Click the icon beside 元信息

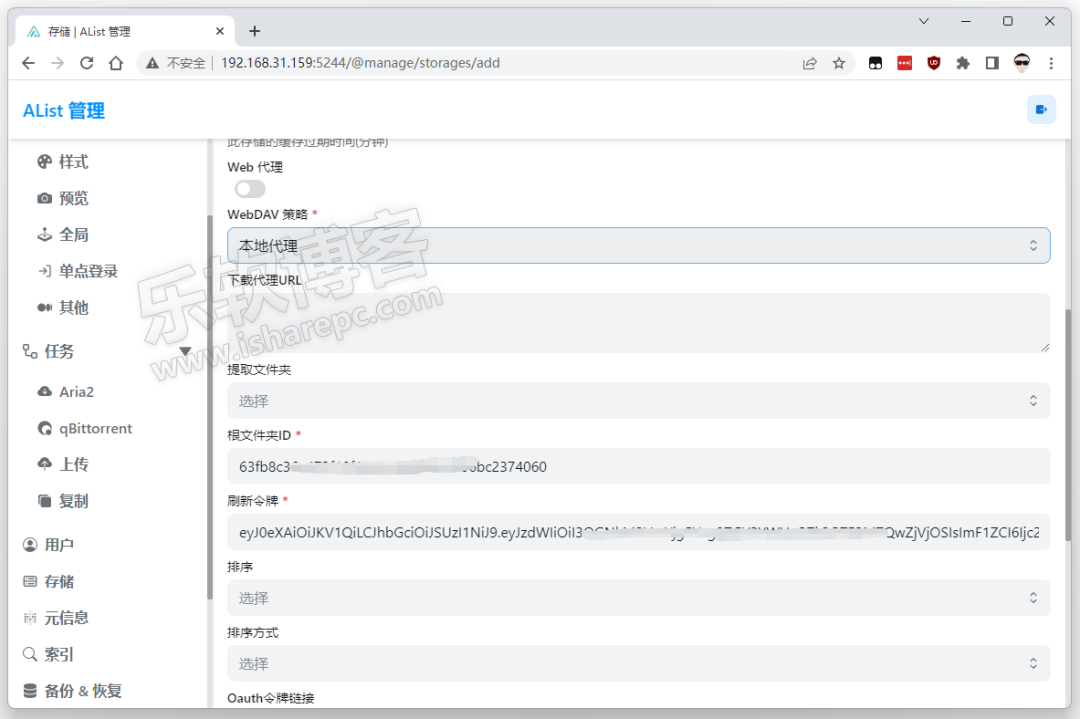(x=30, y=618)
